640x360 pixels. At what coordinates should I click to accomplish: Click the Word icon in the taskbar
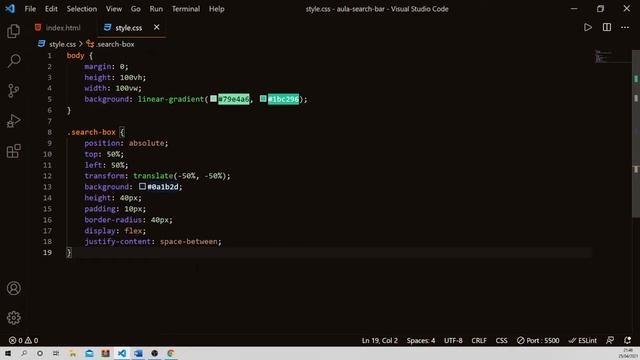[138, 353]
